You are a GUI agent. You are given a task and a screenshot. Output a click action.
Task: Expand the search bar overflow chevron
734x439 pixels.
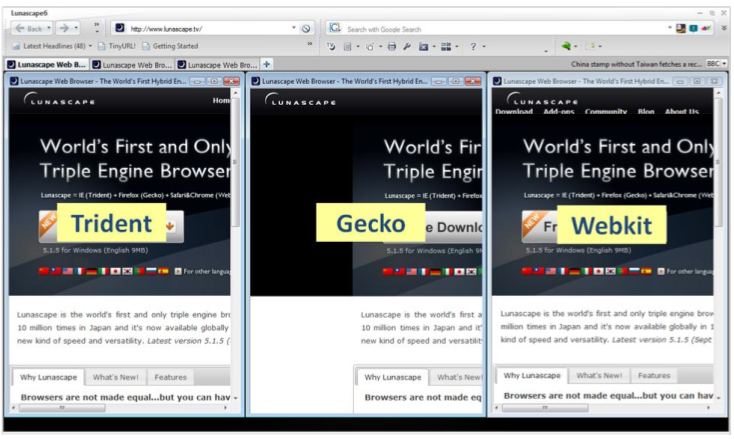(724, 28)
